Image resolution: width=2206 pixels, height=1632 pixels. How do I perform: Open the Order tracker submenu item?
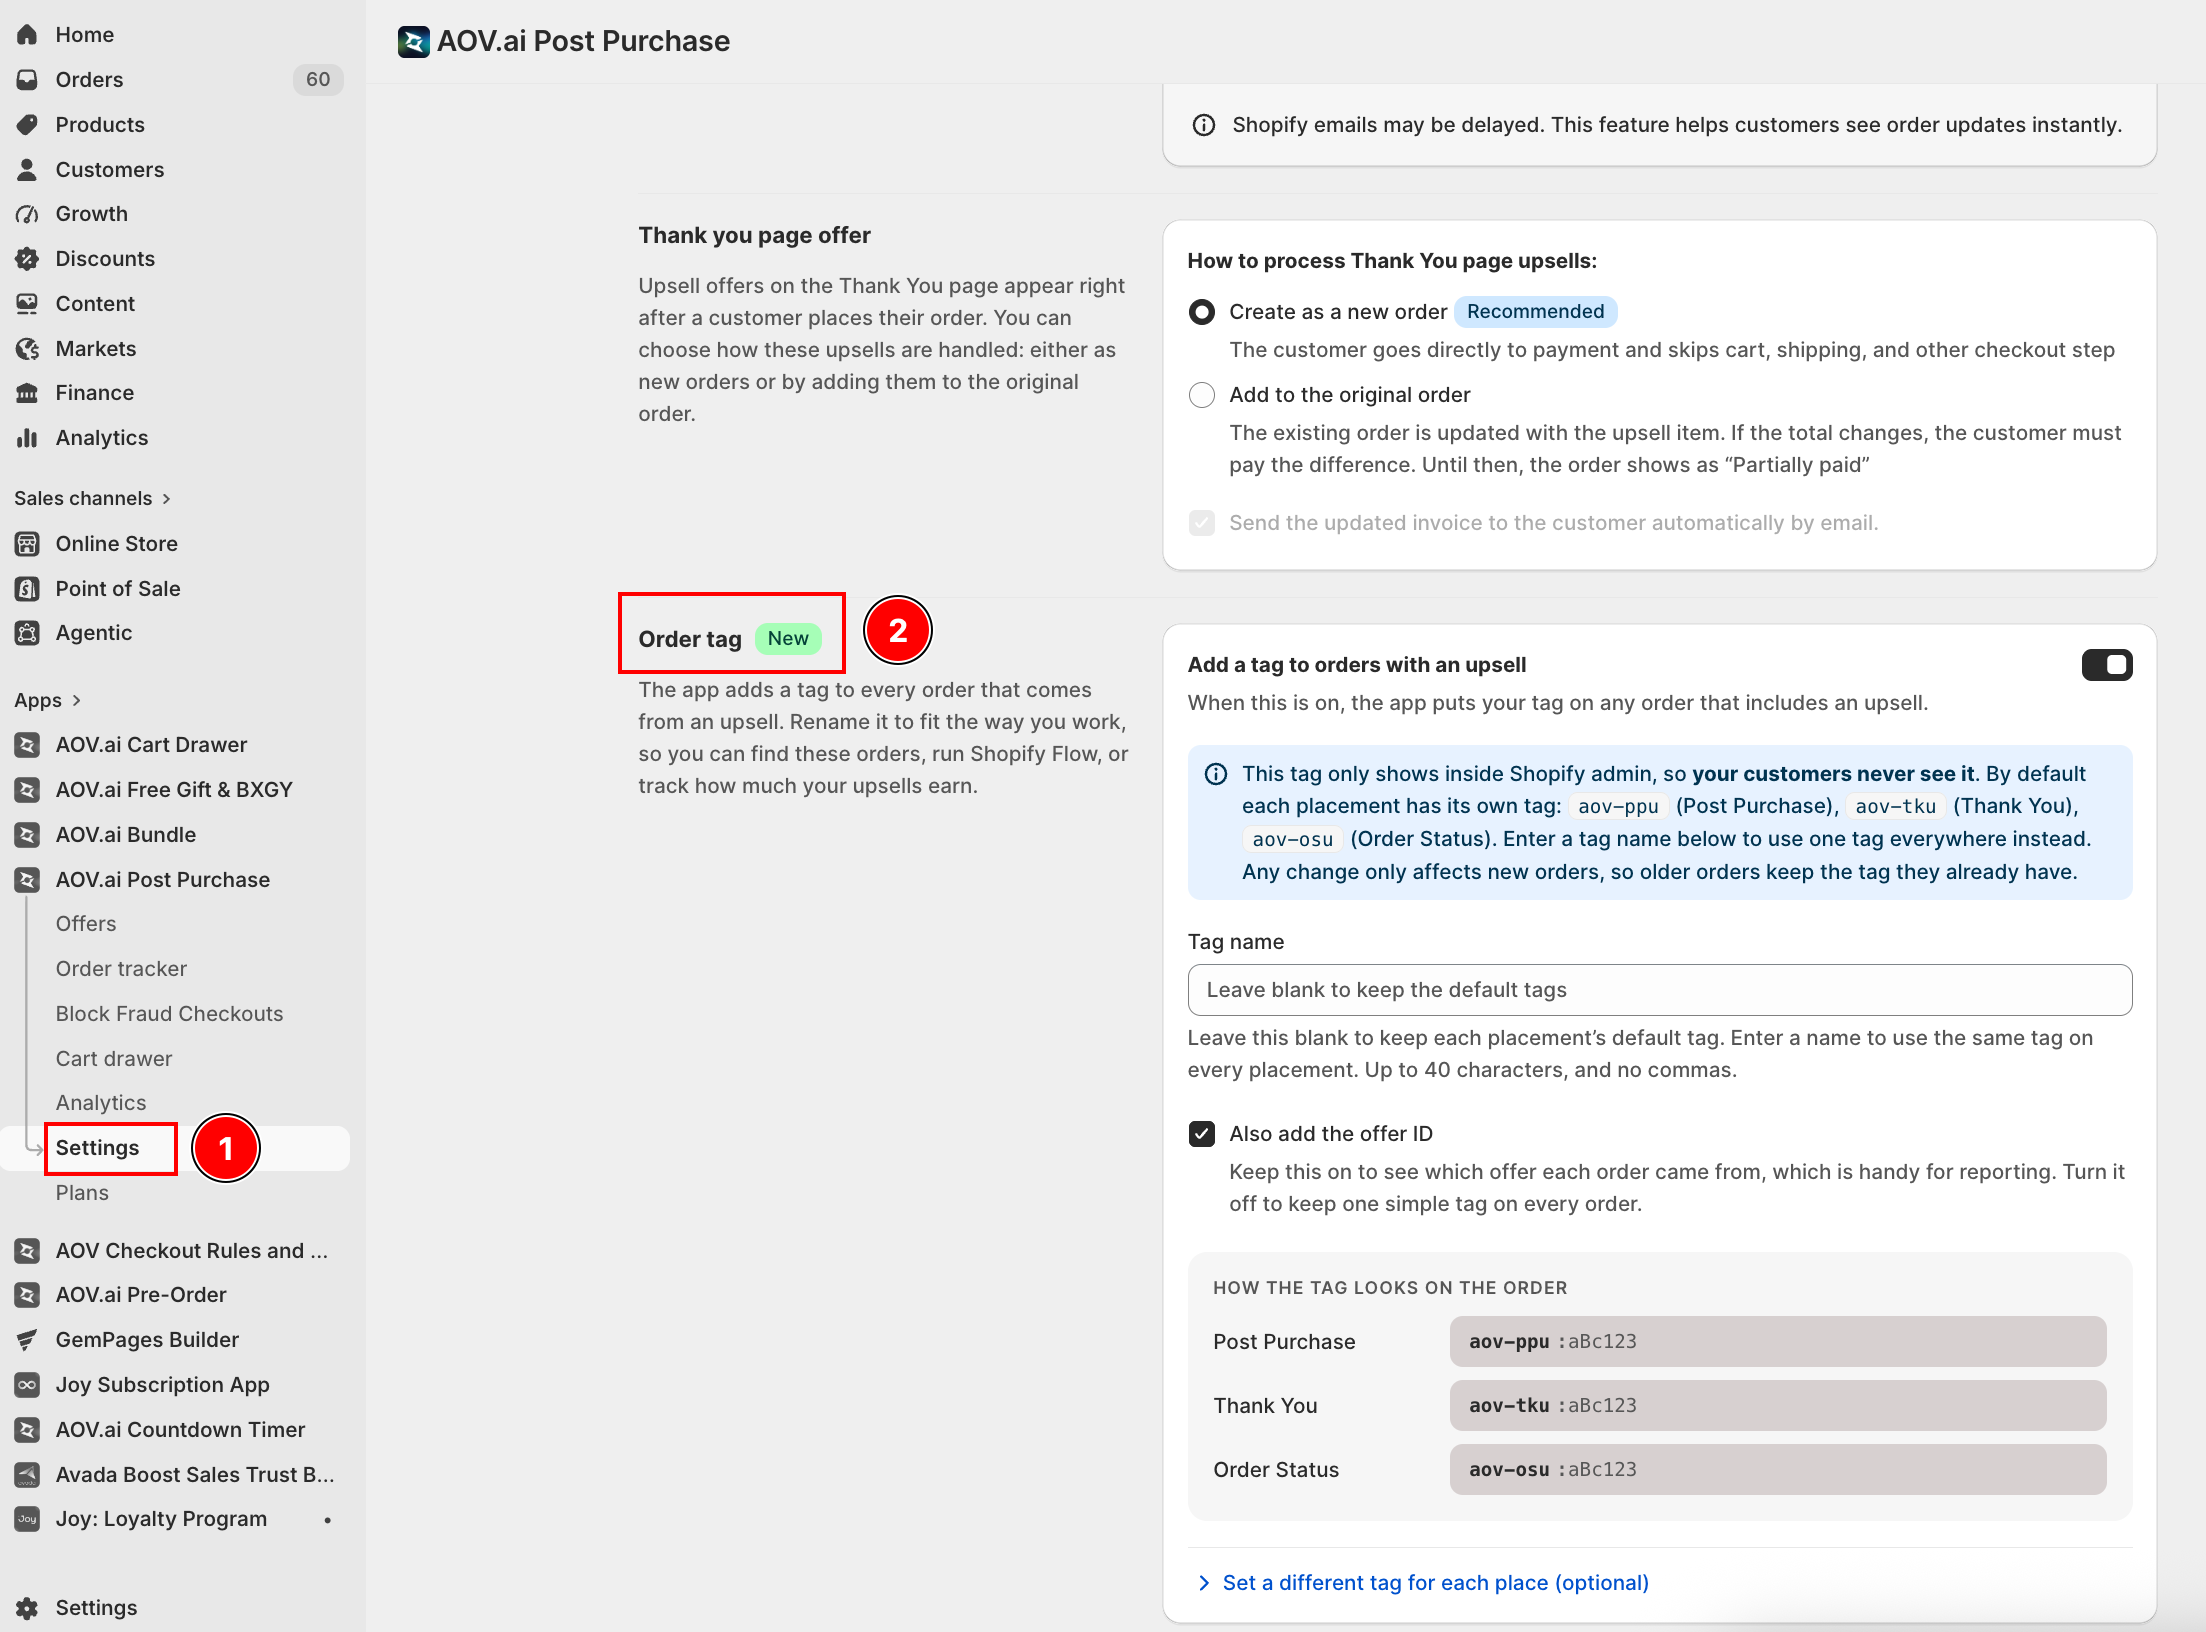click(x=121, y=969)
